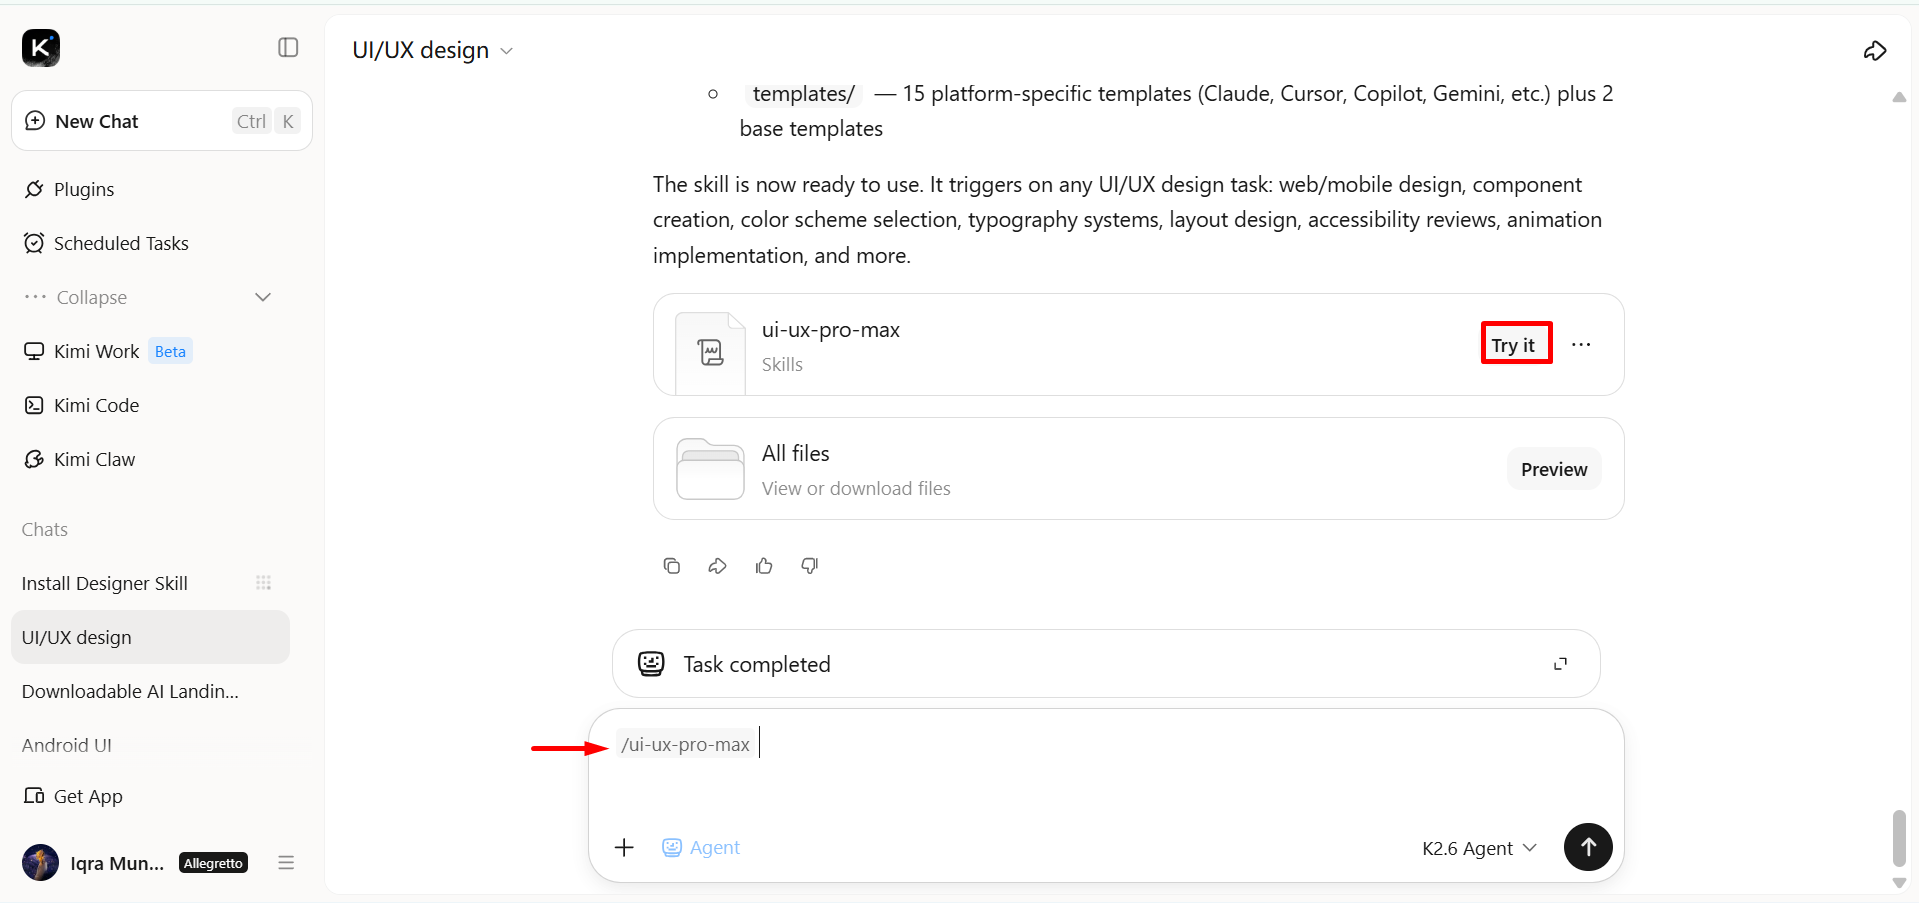Expand the Task completed panel
1919x903 pixels.
1560,664
